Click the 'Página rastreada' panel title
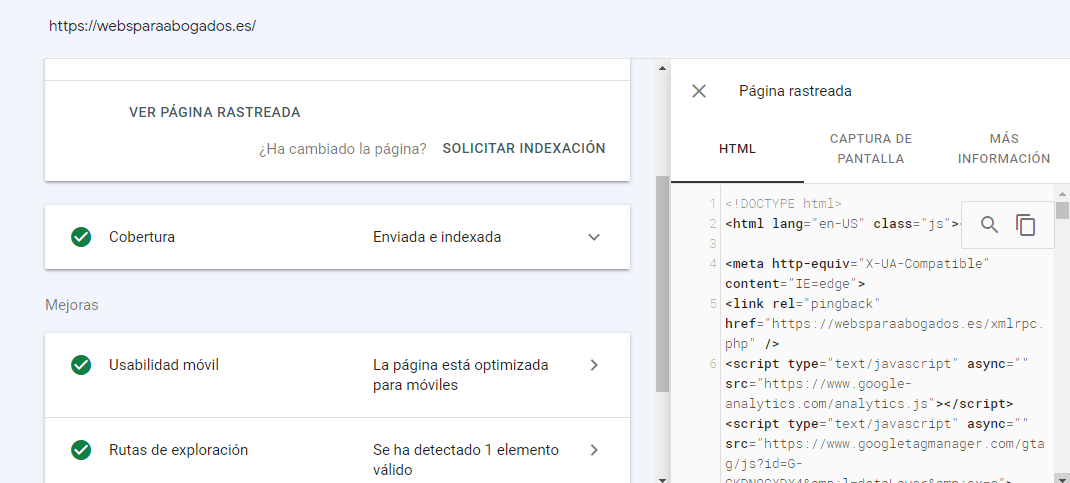 (795, 91)
